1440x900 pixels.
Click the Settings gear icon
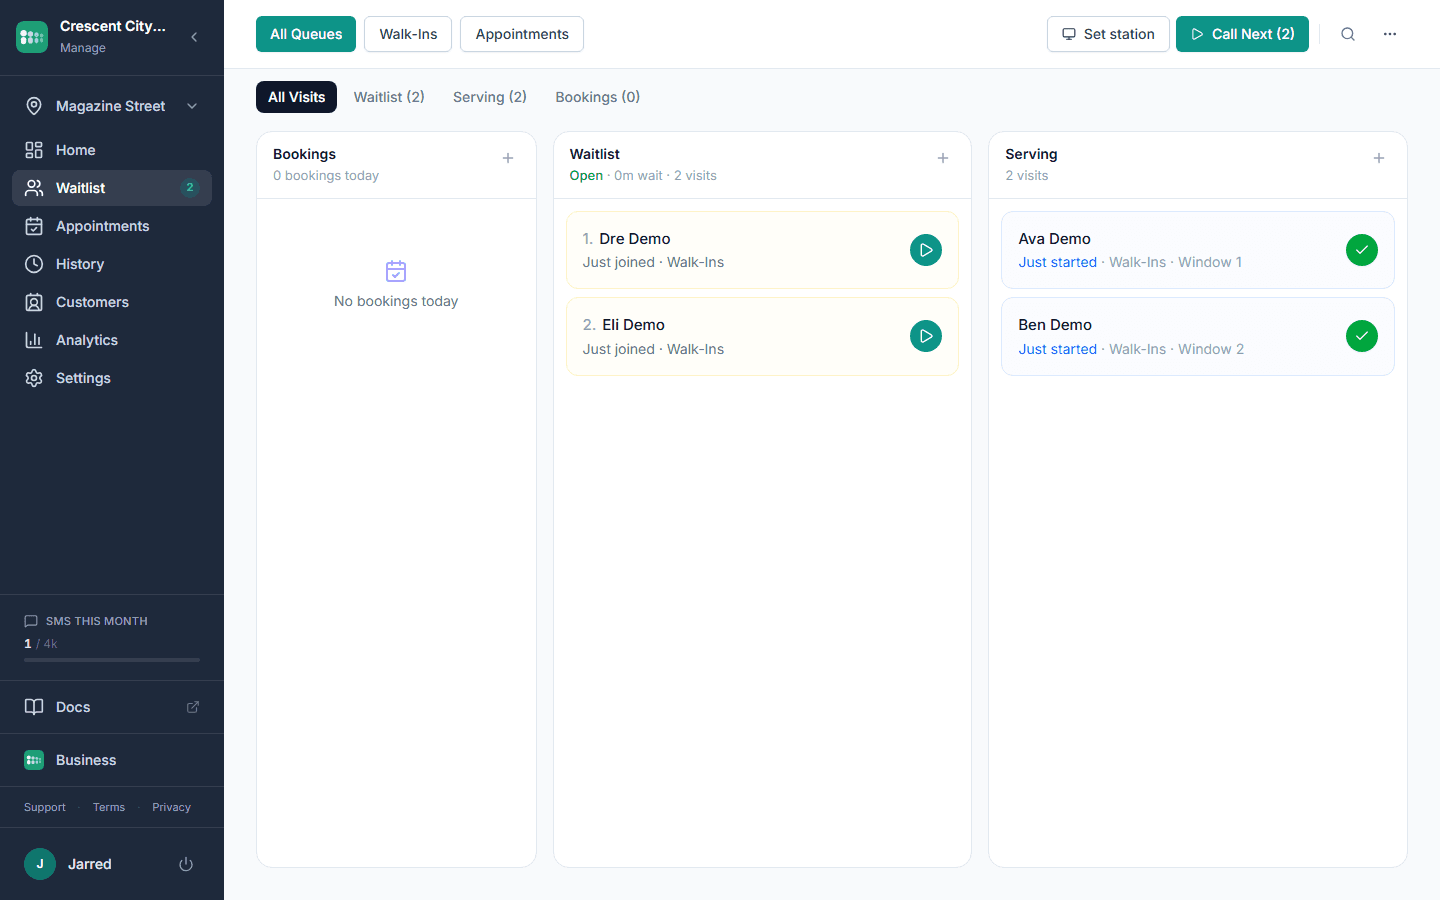34,378
